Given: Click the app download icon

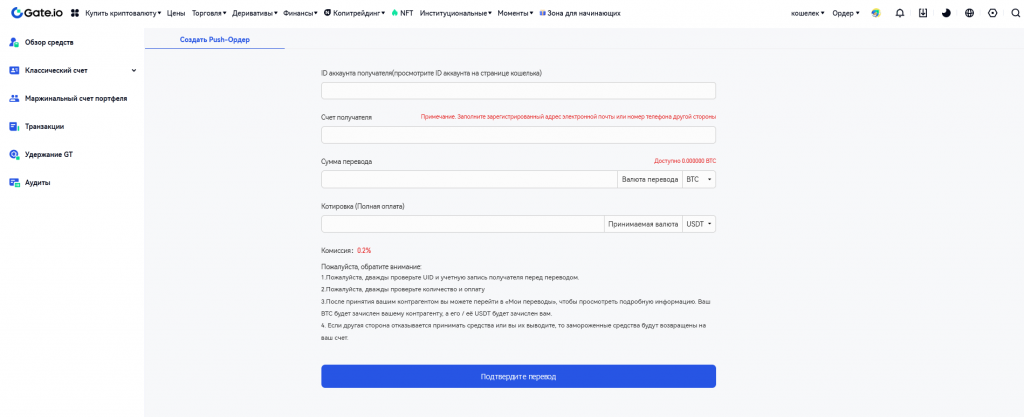Looking at the screenshot, I should 922,13.
